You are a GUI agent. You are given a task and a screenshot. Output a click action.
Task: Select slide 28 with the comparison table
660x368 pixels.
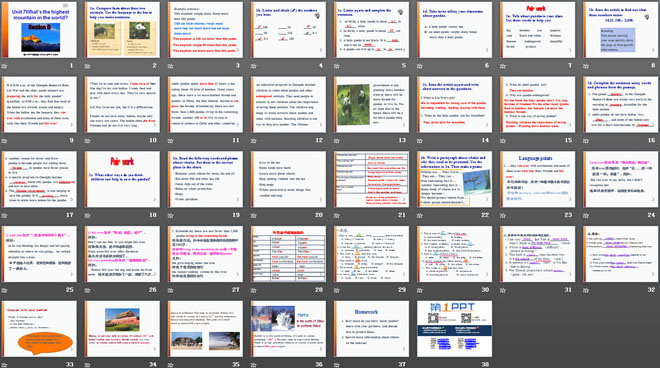[x=288, y=254]
